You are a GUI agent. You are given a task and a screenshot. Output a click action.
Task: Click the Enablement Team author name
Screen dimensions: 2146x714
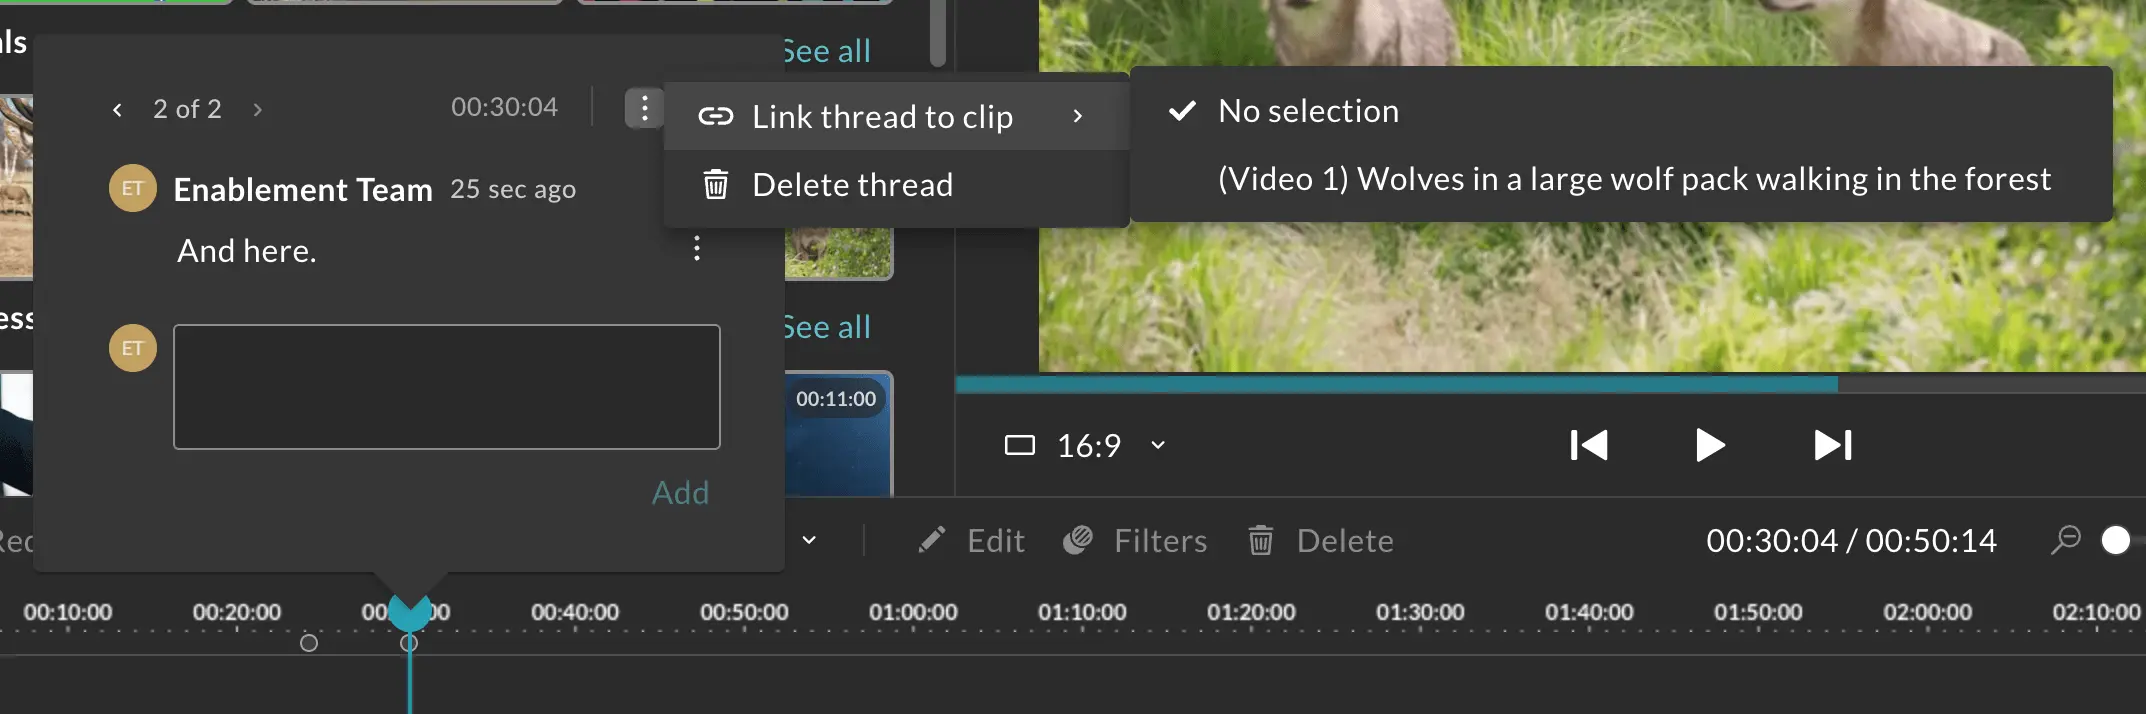(303, 189)
